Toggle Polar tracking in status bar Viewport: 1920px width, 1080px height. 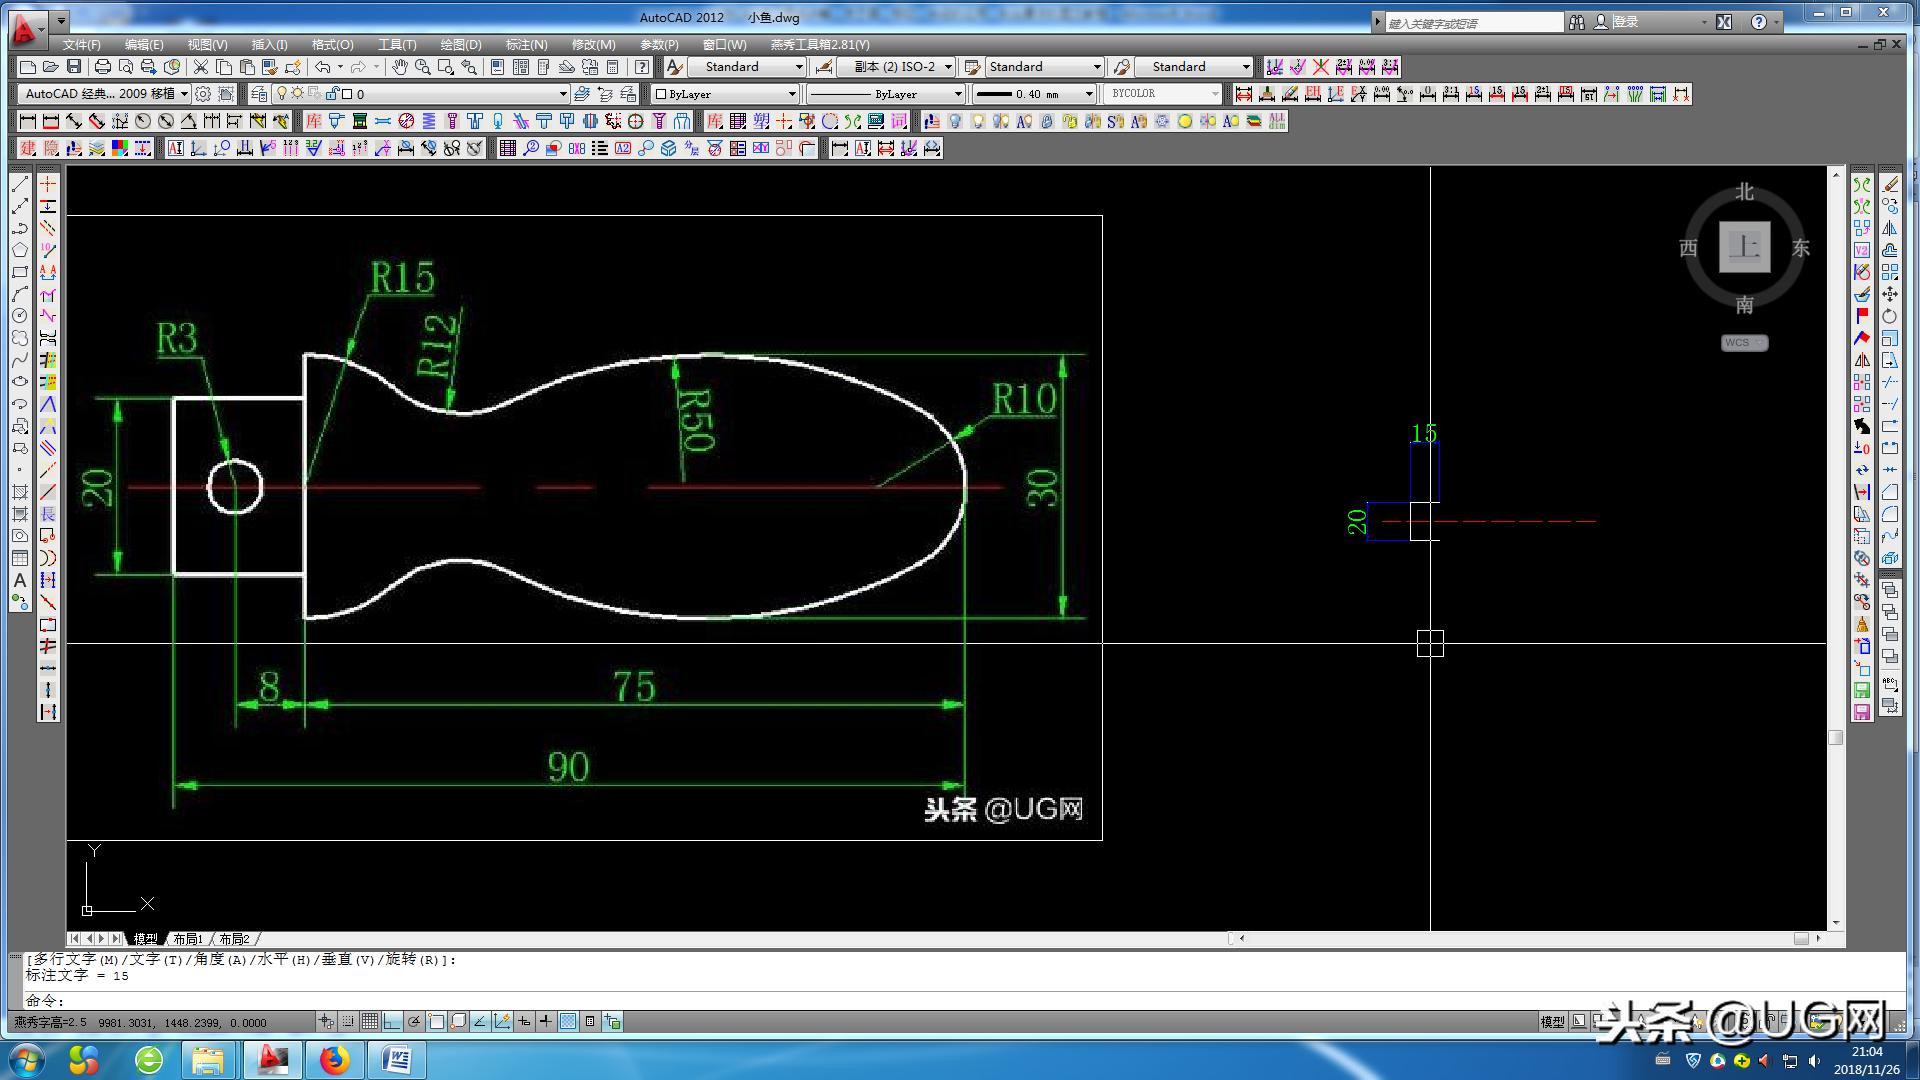tap(414, 1021)
